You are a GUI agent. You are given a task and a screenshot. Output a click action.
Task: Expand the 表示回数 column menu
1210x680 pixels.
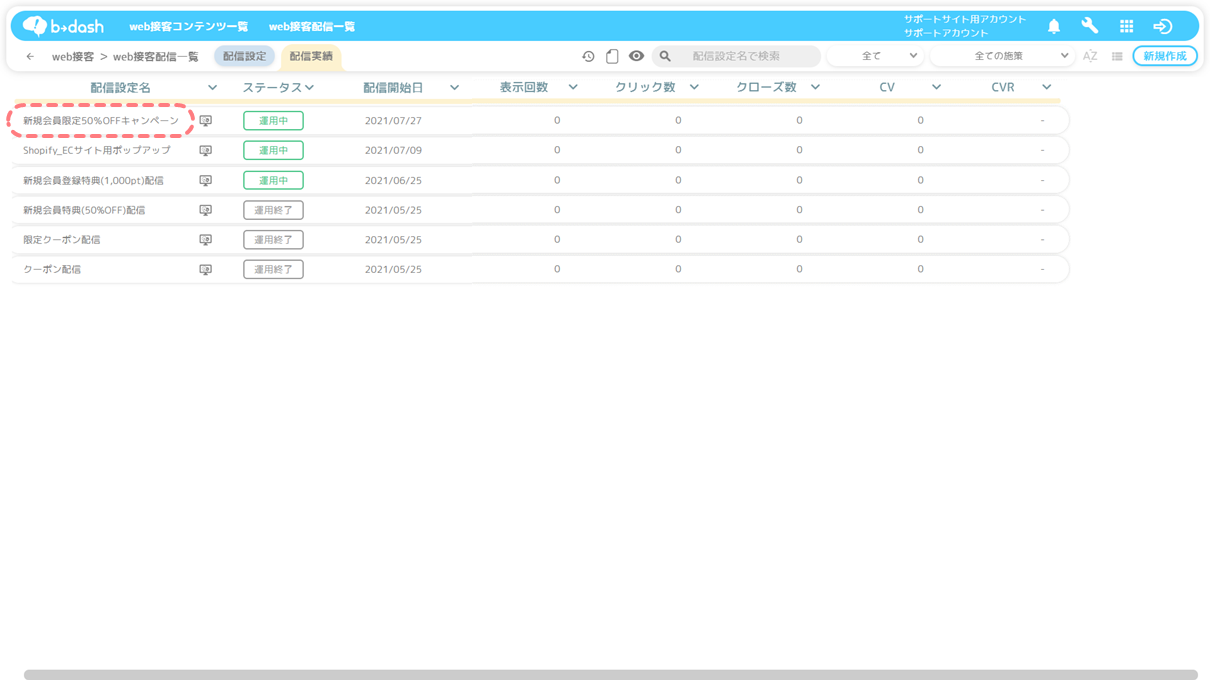click(573, 88)
